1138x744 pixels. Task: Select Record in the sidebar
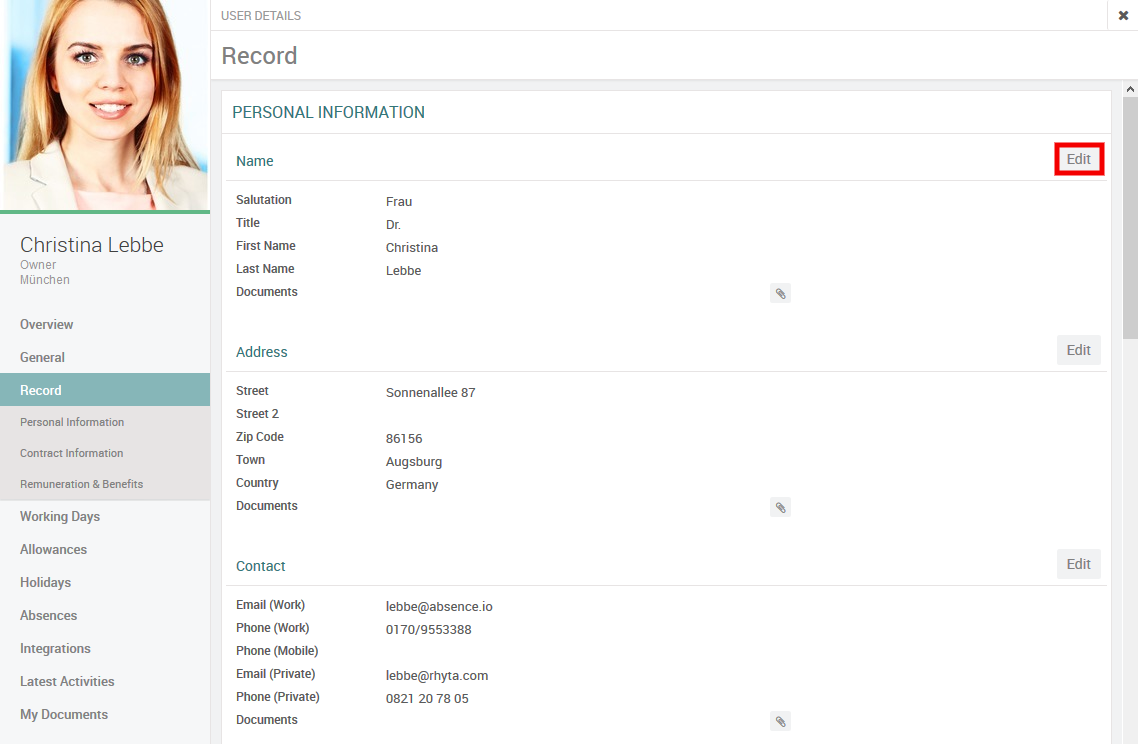41,390
